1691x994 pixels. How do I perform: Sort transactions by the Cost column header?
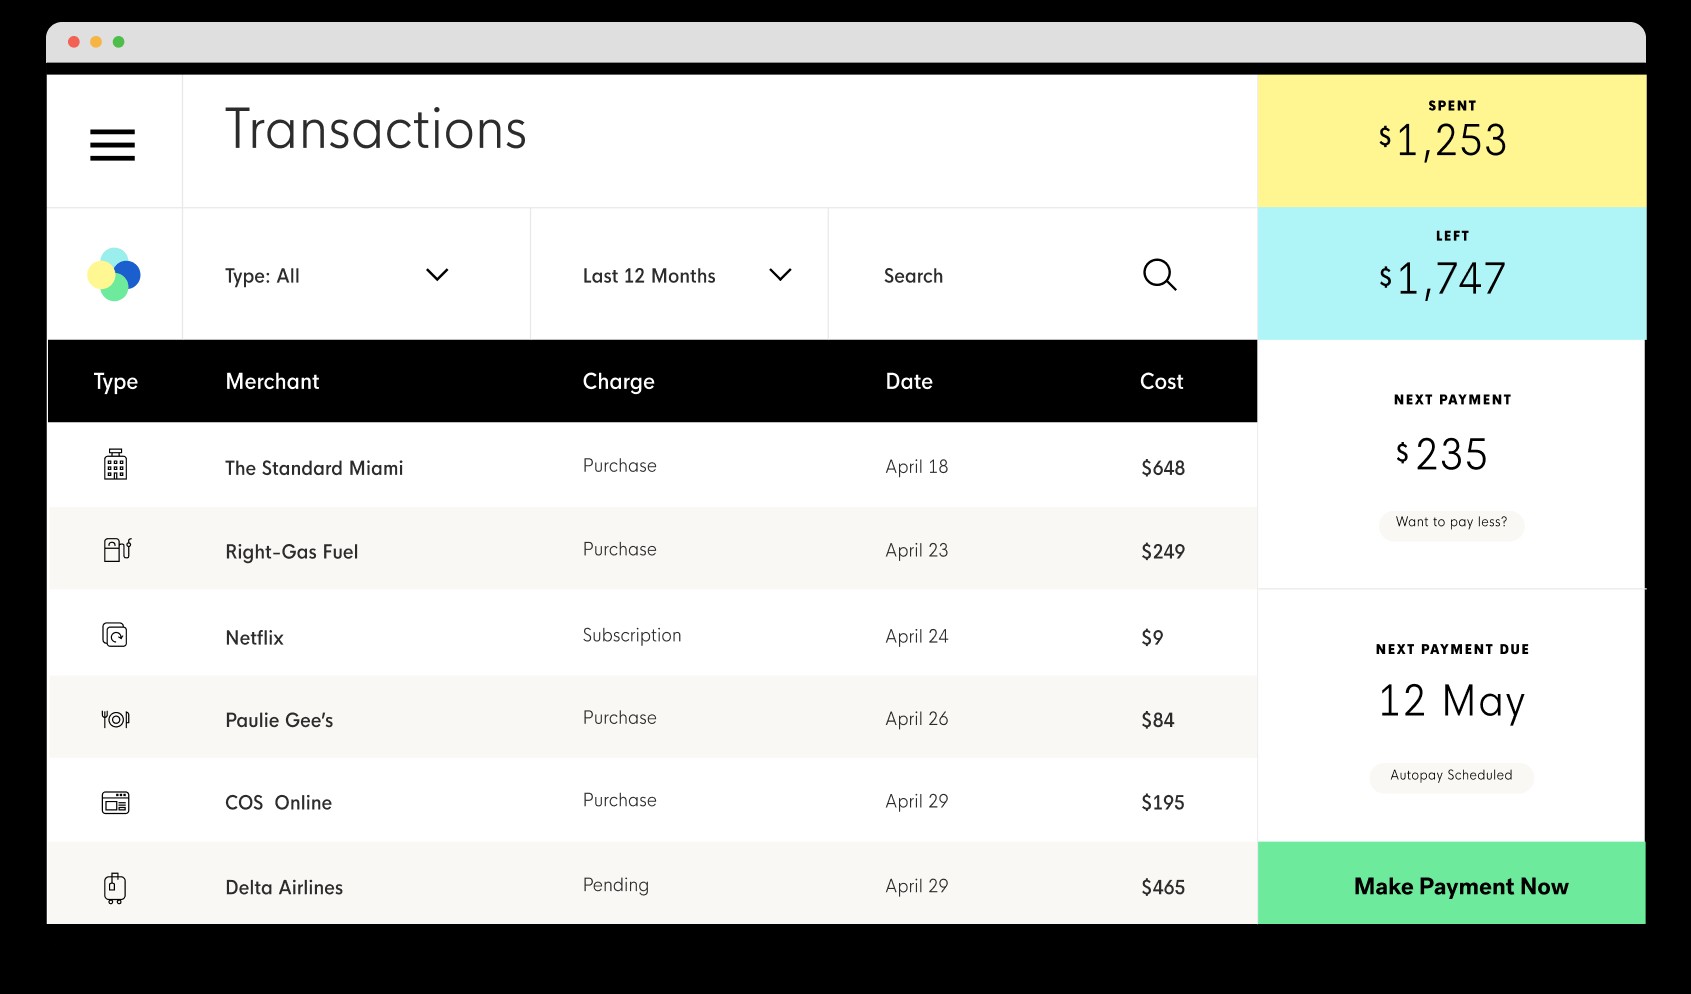tap(1161, 381)
